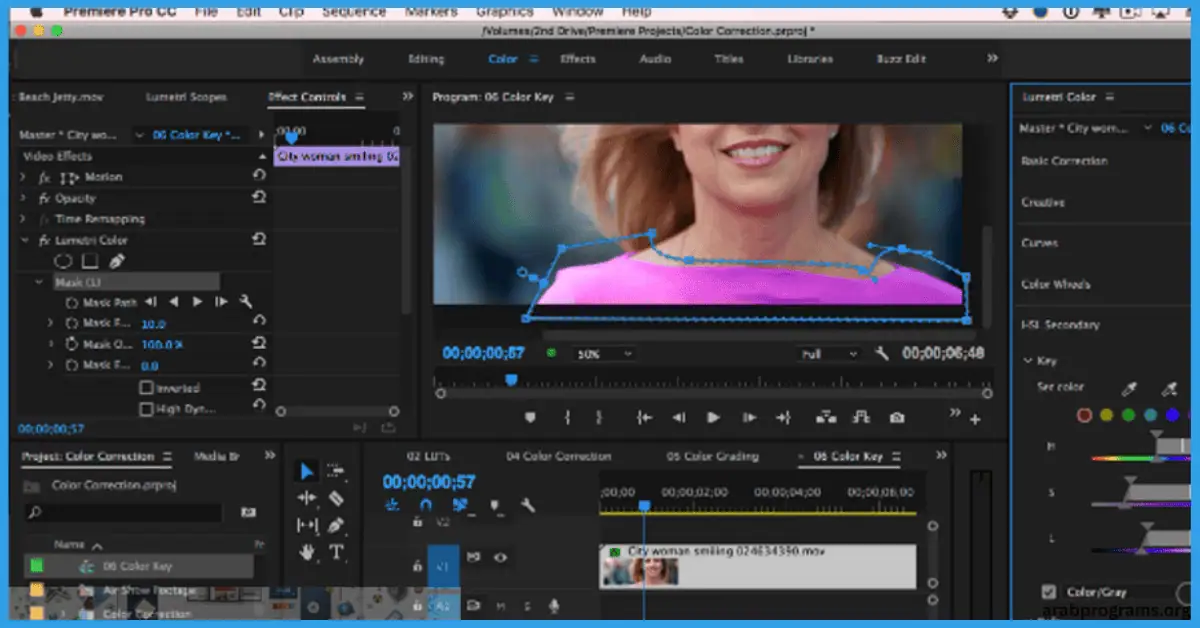Open the Lumetri Scopes panel tab
Viewport: 1200px width, 628px height.
(186, 97)
